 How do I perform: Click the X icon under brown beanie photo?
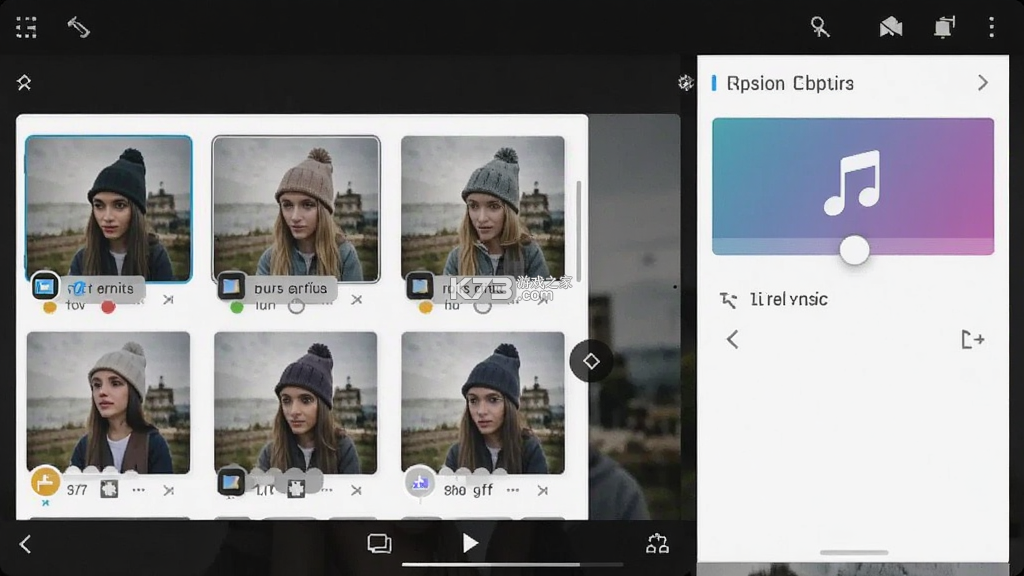pos(356,300)
